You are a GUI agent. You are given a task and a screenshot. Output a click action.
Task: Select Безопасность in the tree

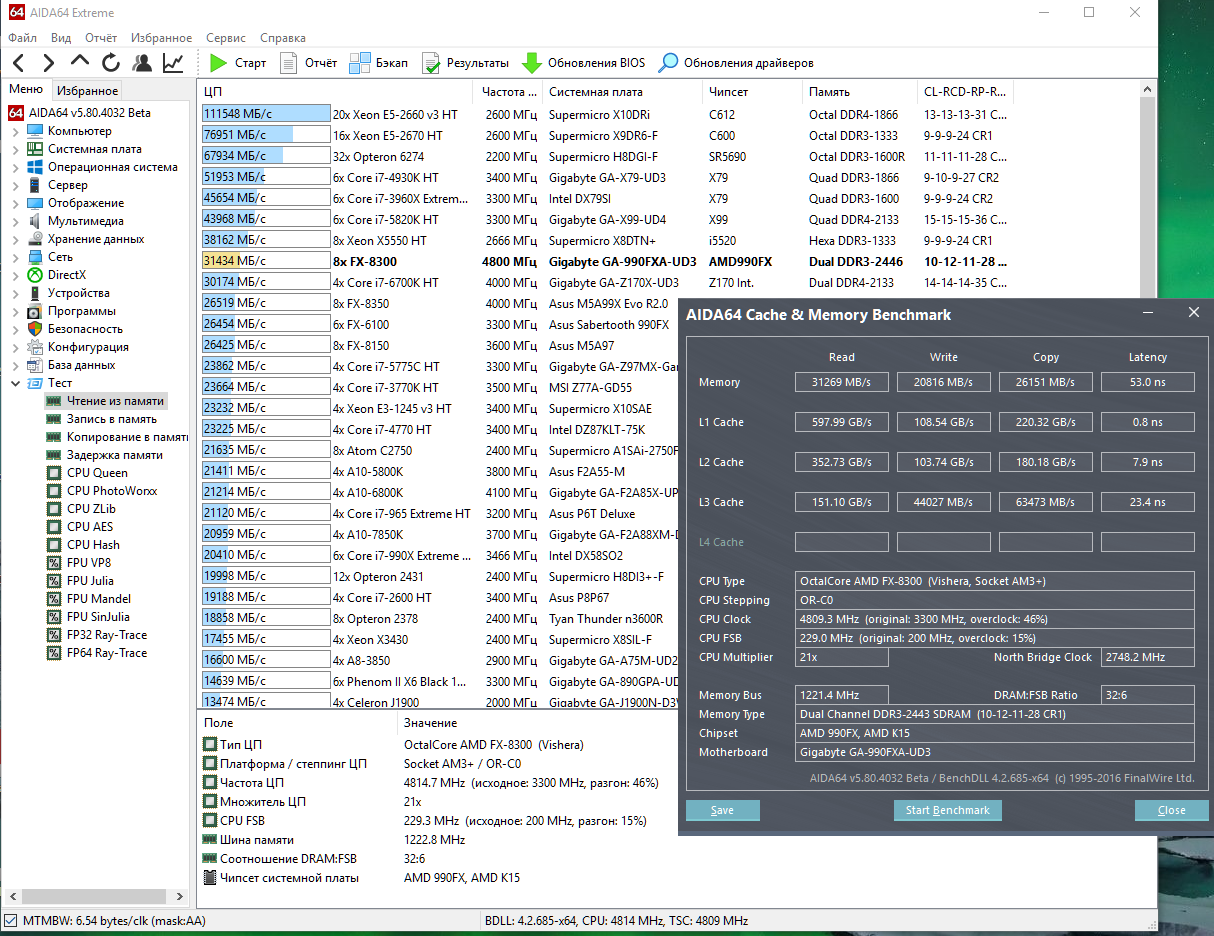tap(85, 329)
